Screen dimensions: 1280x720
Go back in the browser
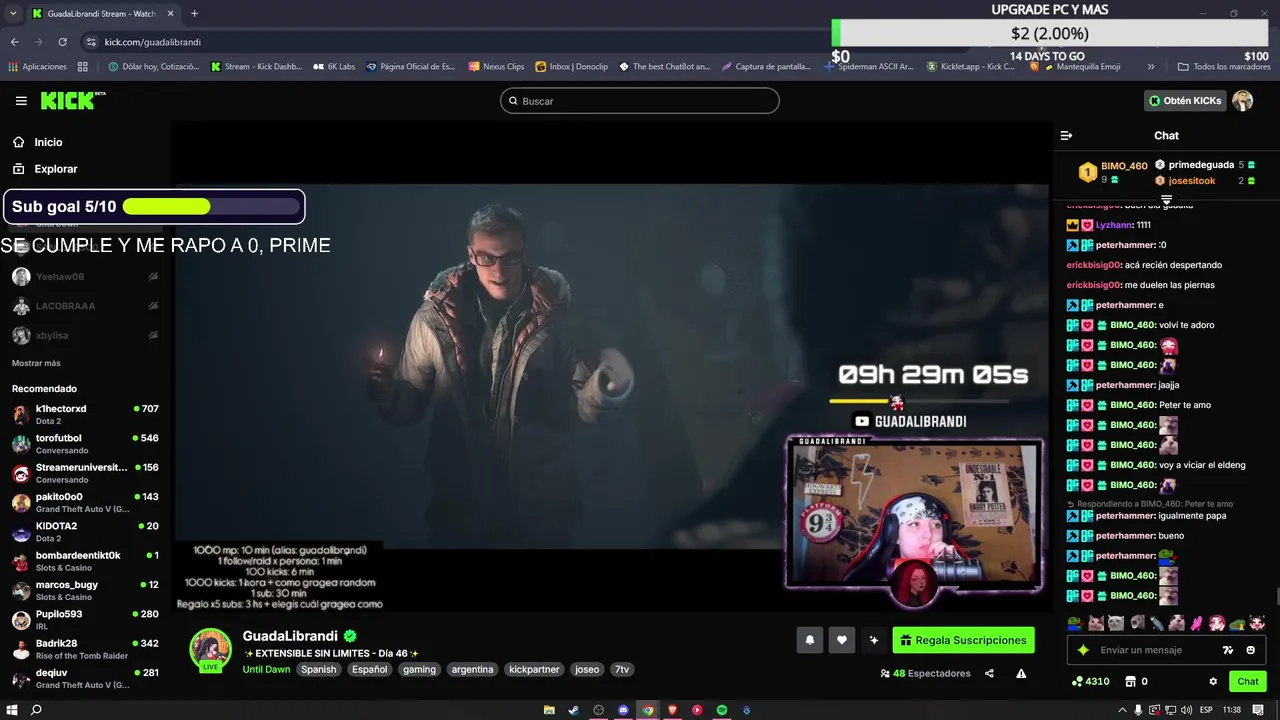(x=14, y=42)
